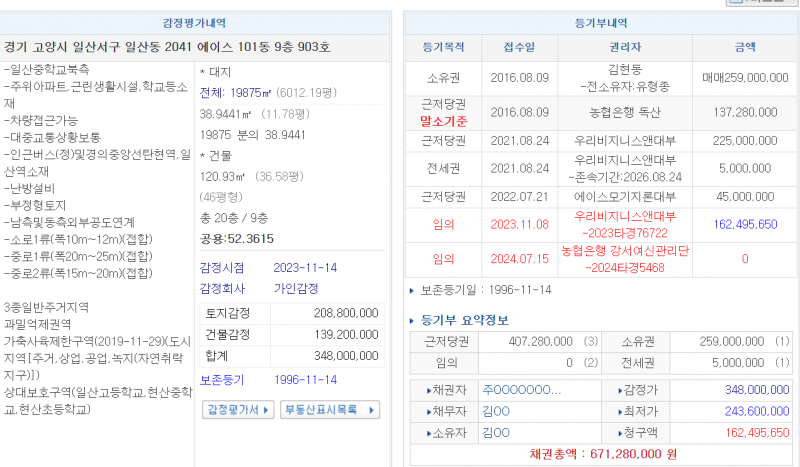The image size is (800, 467).
Task: Click the arrow bullet before 보존등기일
Action: 413,291
